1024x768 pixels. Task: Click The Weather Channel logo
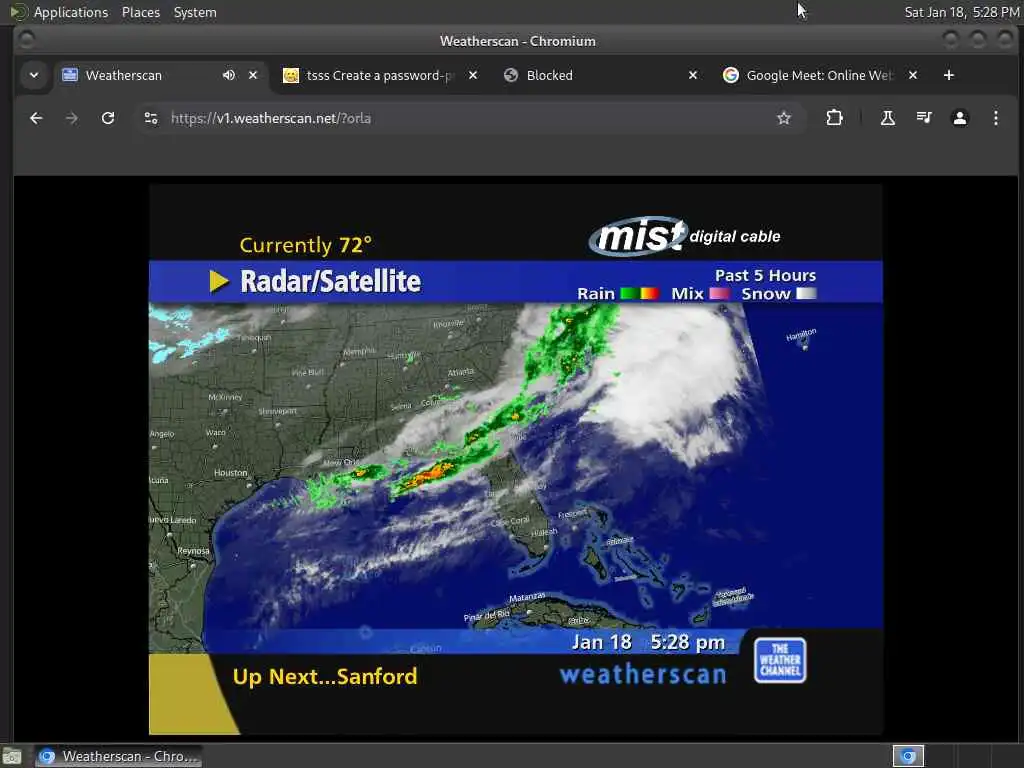(x=780, y=660)
